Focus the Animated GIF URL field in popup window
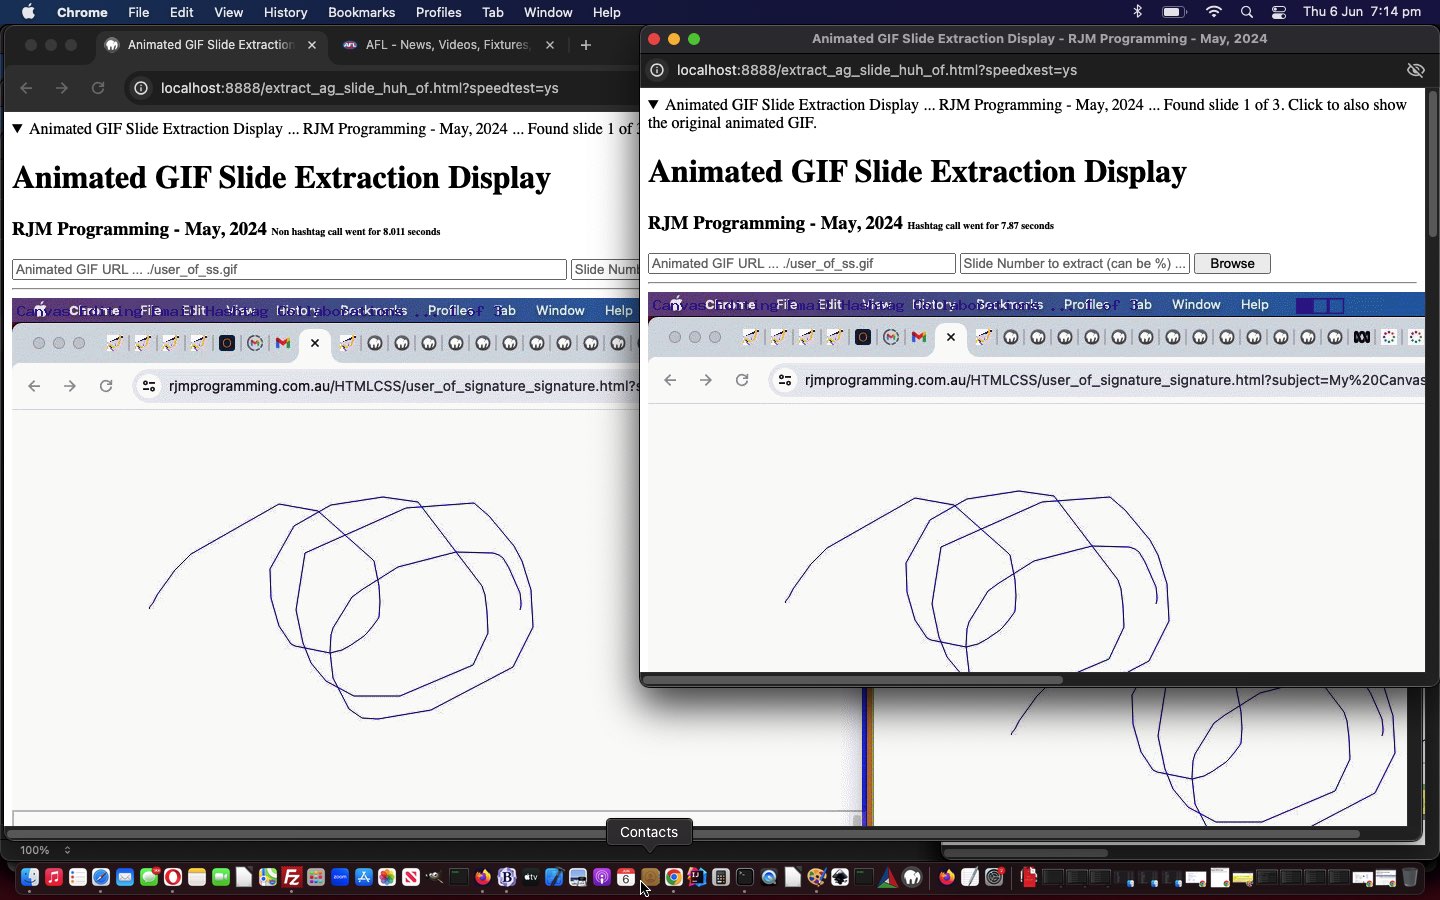1440x900 pixels. (802, 263)
